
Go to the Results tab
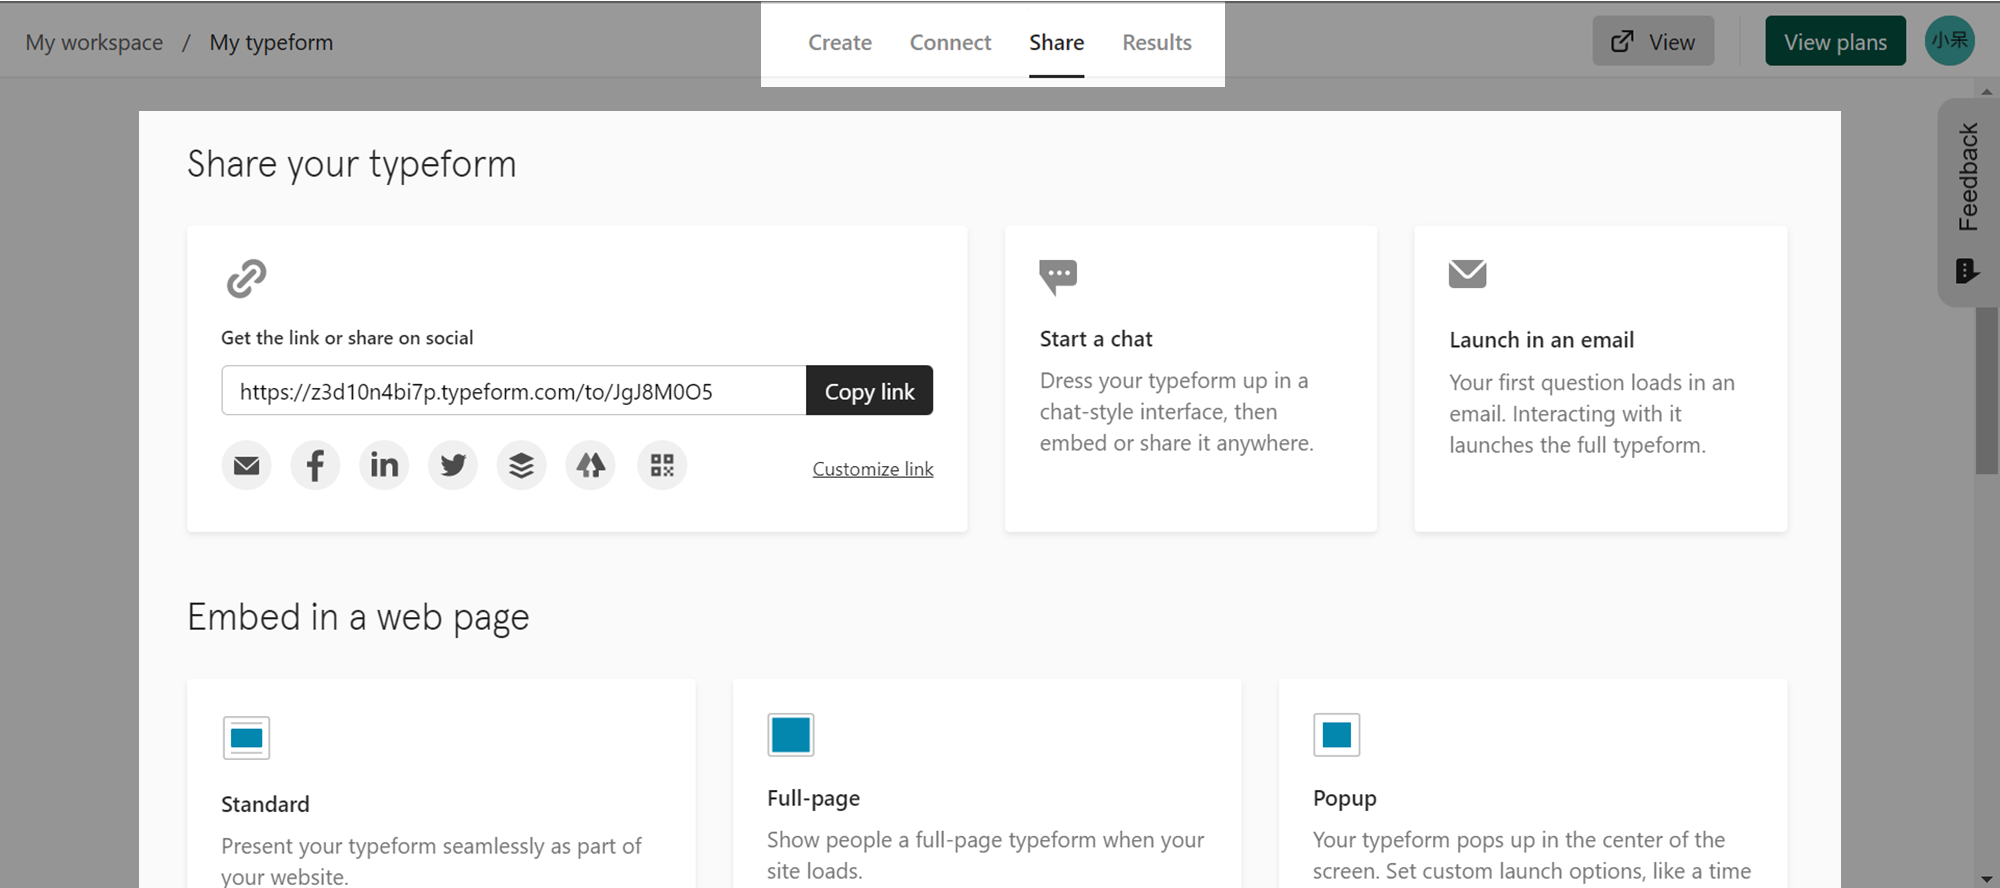click(1157, 43)
